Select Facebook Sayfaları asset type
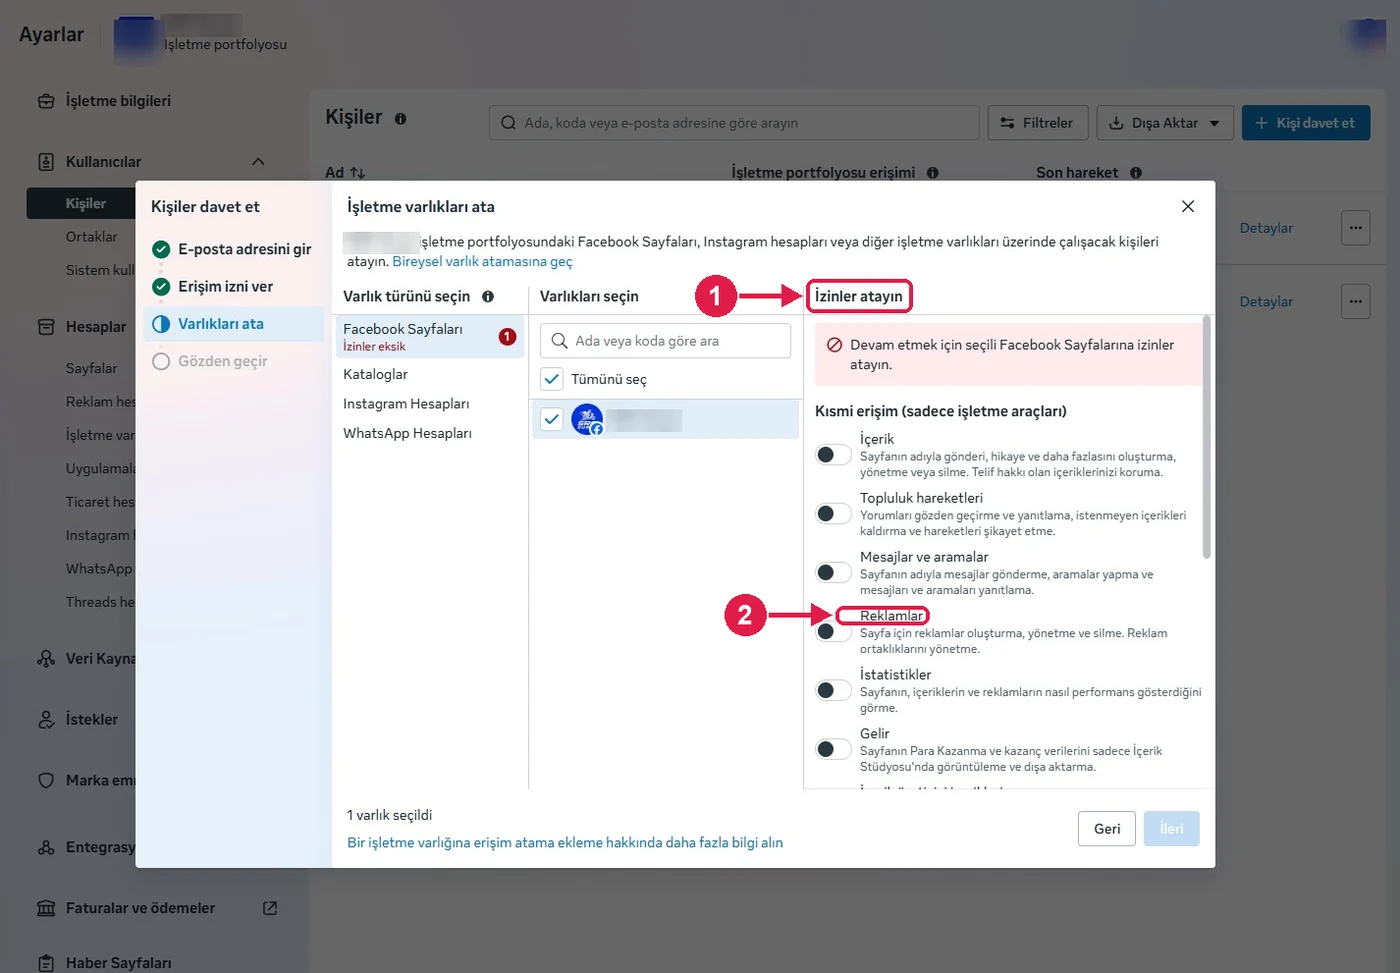Viewport: 1400px width, 973px height. point(429,337)
